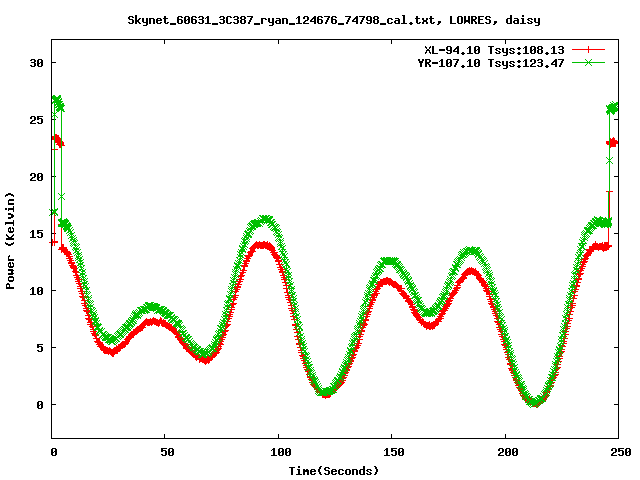Click the plot title Skynet_60631_3C387 text
Image resolution: width=640 pixels, height=480 pixels.
[334, 20]
